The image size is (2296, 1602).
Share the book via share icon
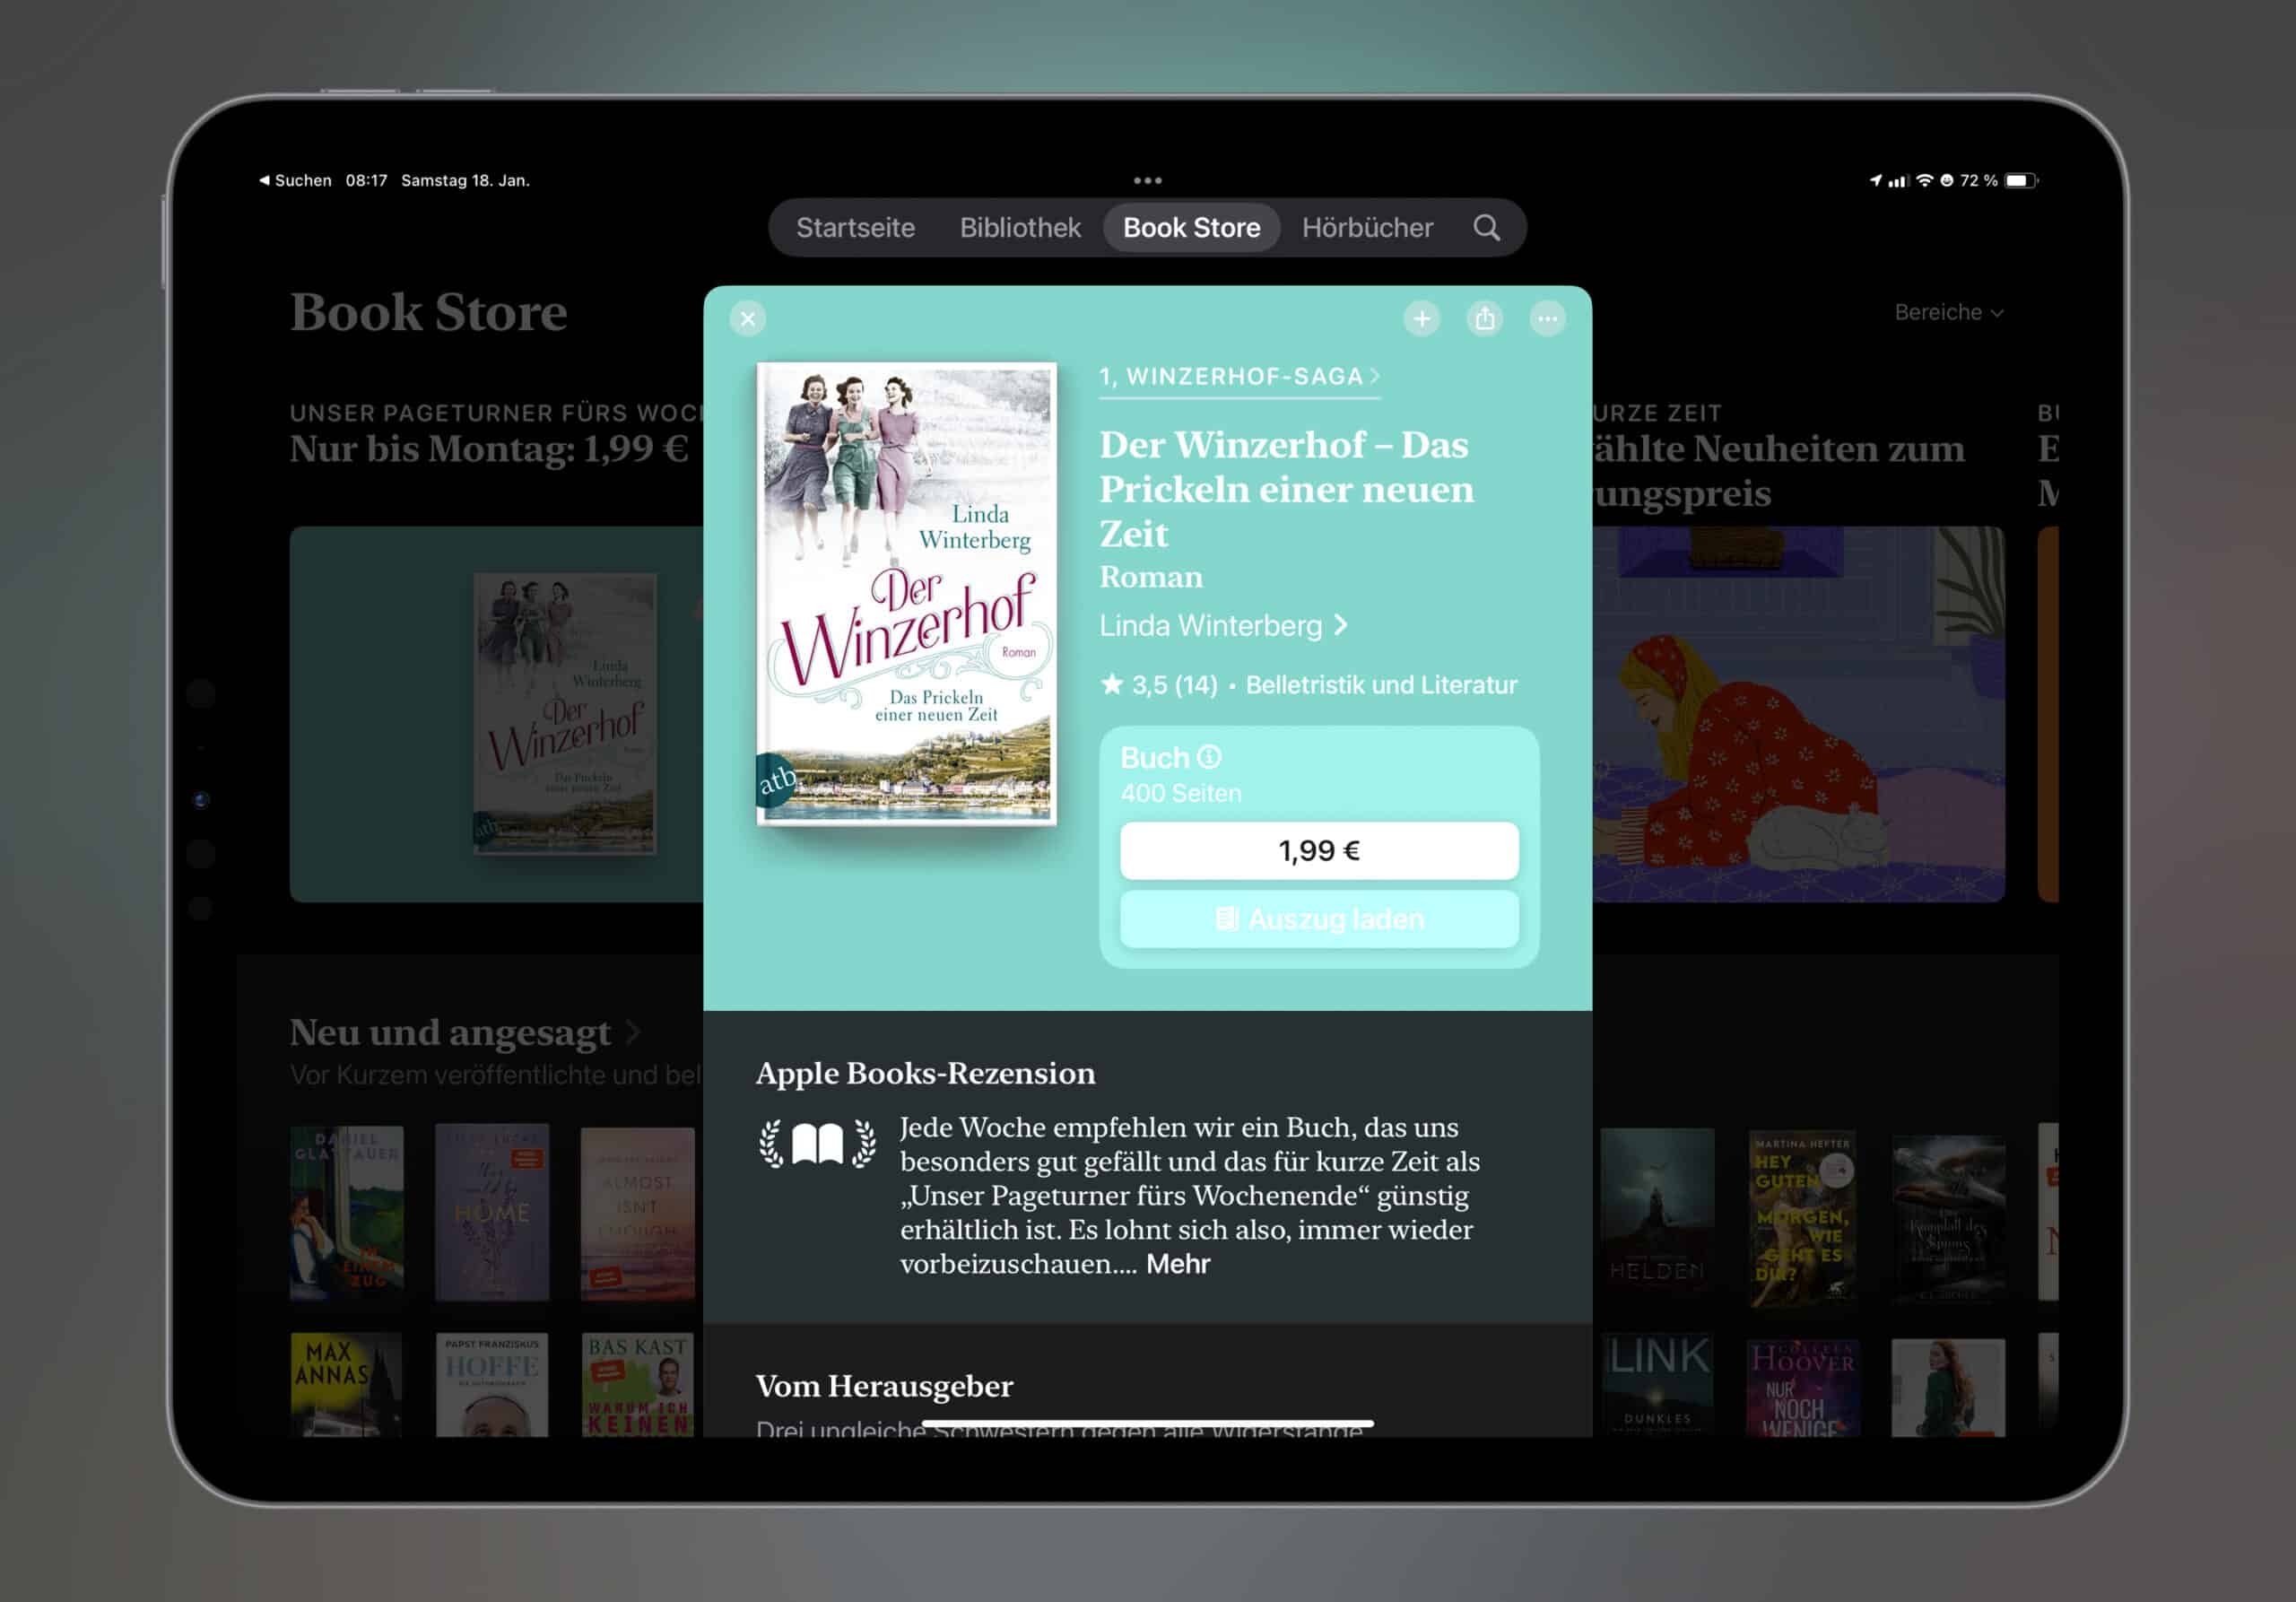coord(1484,318)
